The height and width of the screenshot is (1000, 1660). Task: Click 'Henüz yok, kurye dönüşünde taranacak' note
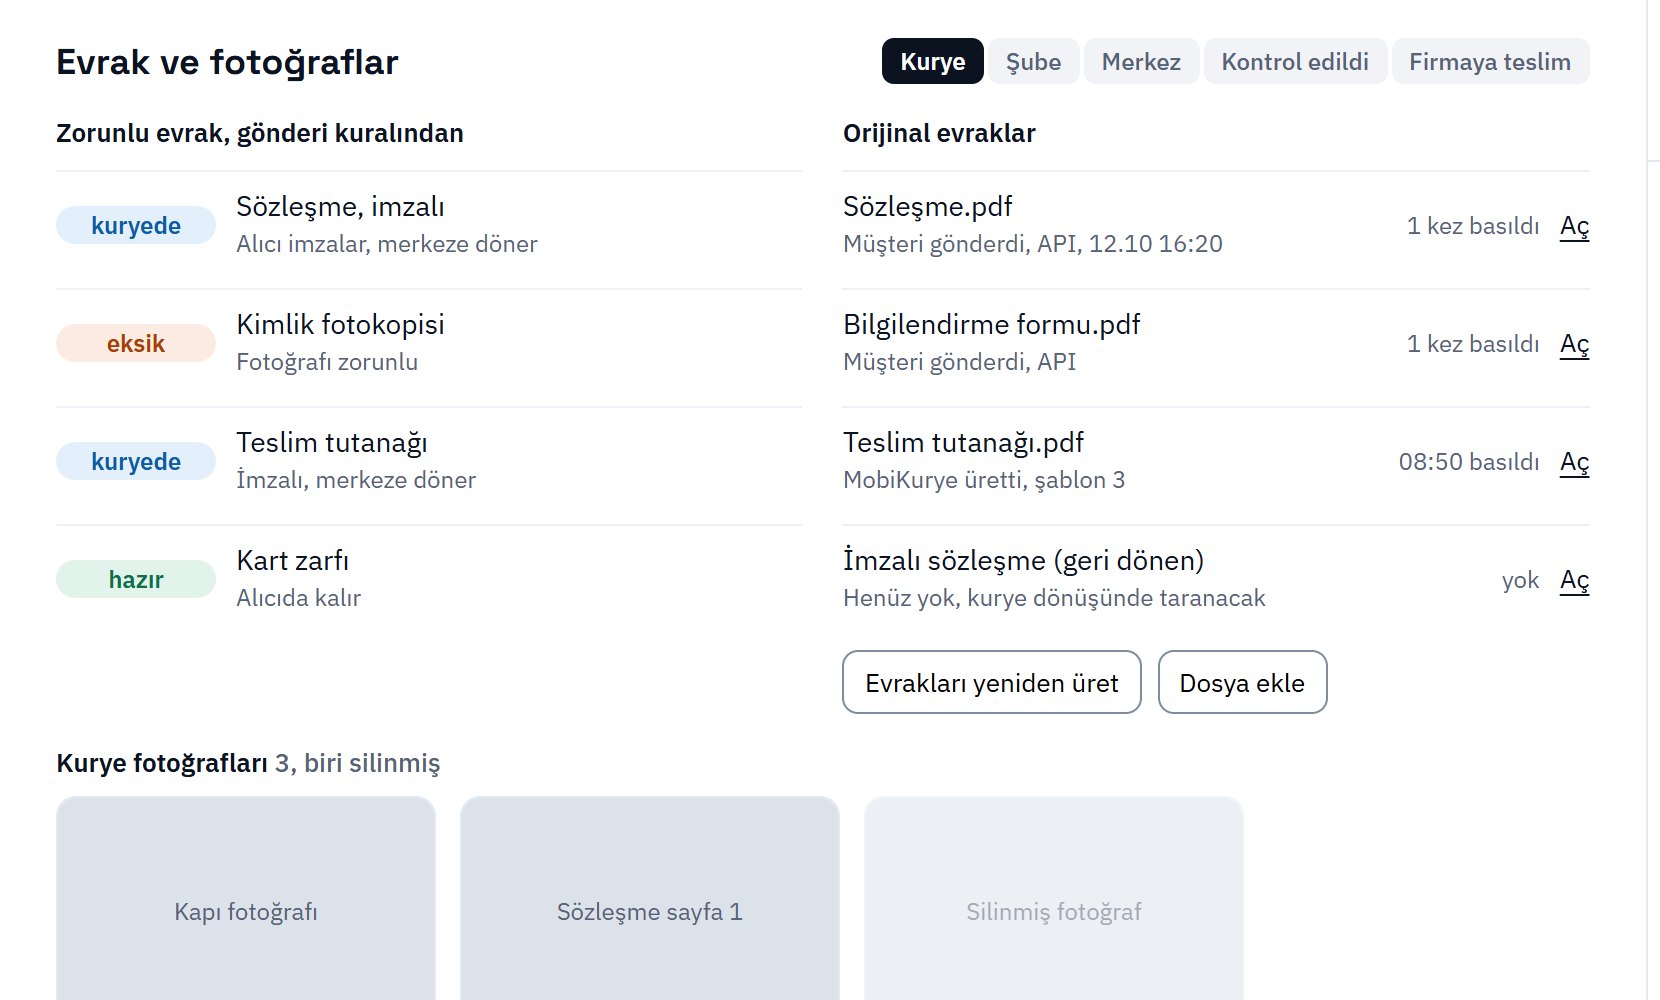(1054, 598)
